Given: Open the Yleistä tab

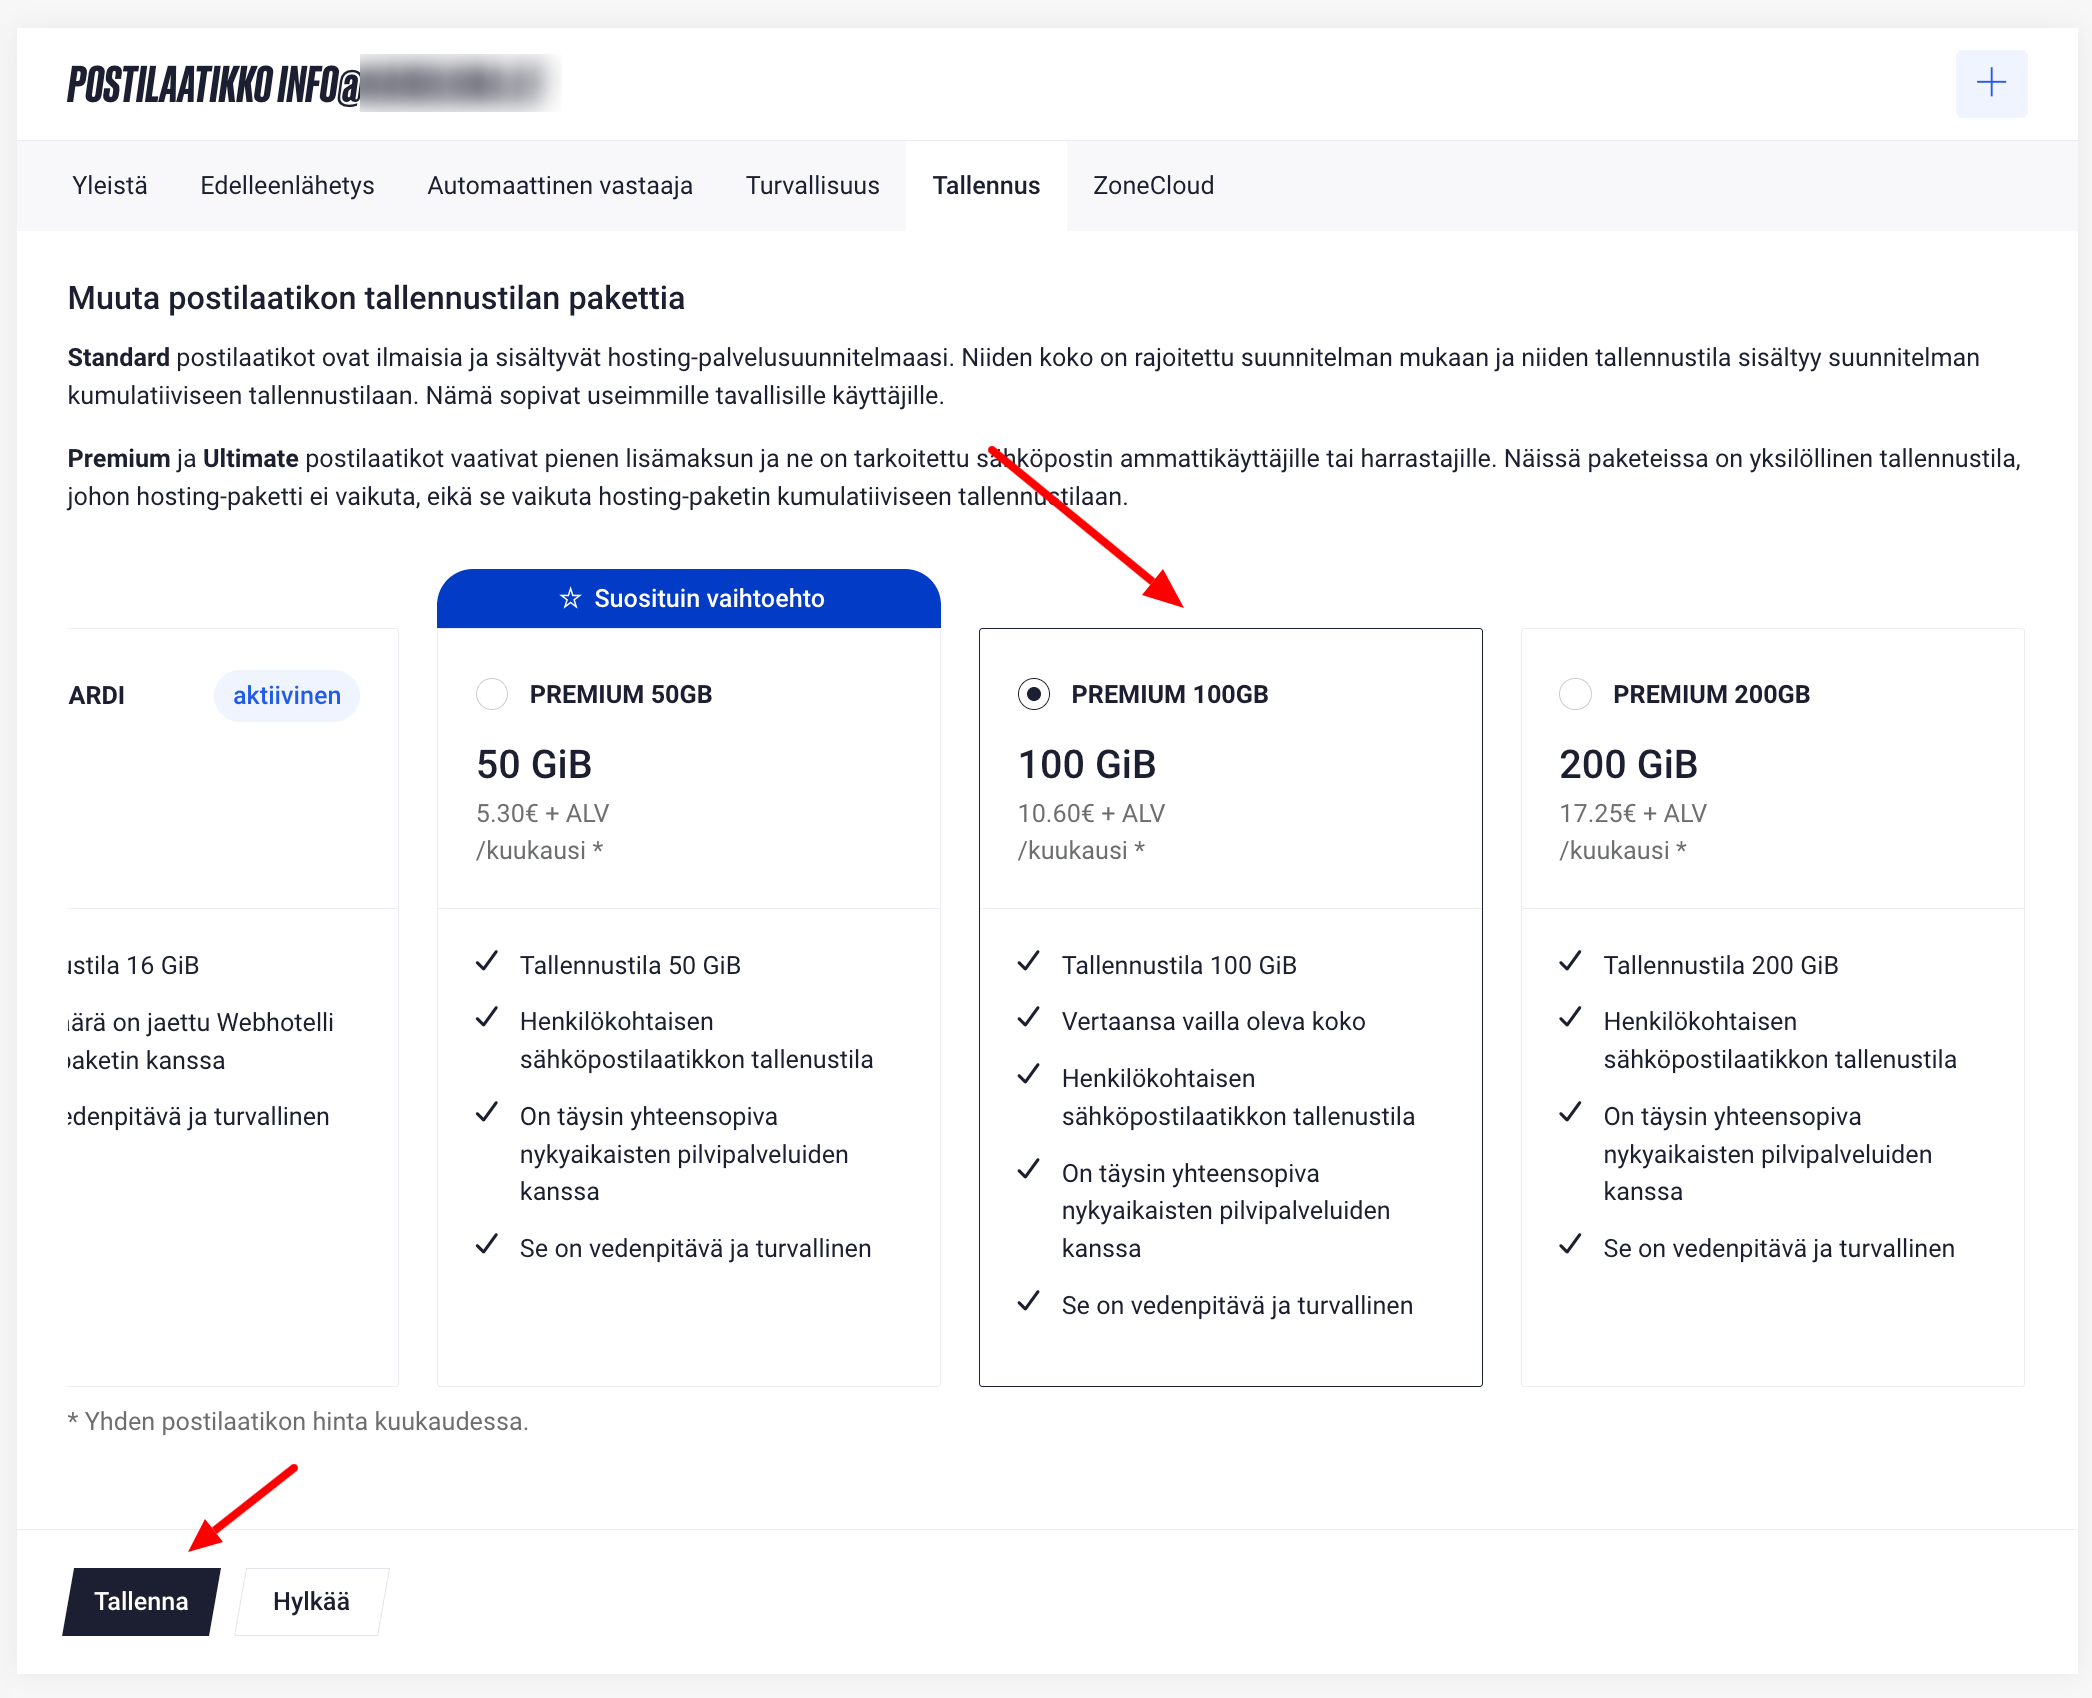Looking at the screenshot, I should point(110,185).
